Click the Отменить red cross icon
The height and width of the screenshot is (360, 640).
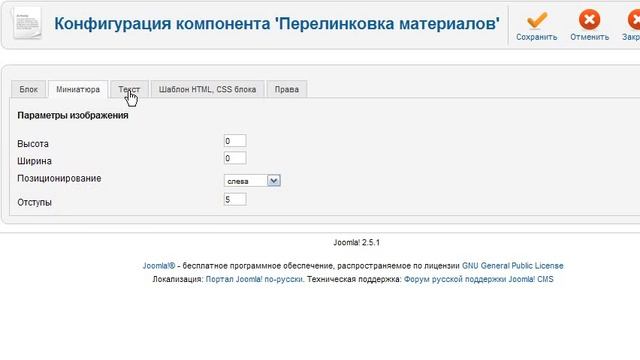589,20
